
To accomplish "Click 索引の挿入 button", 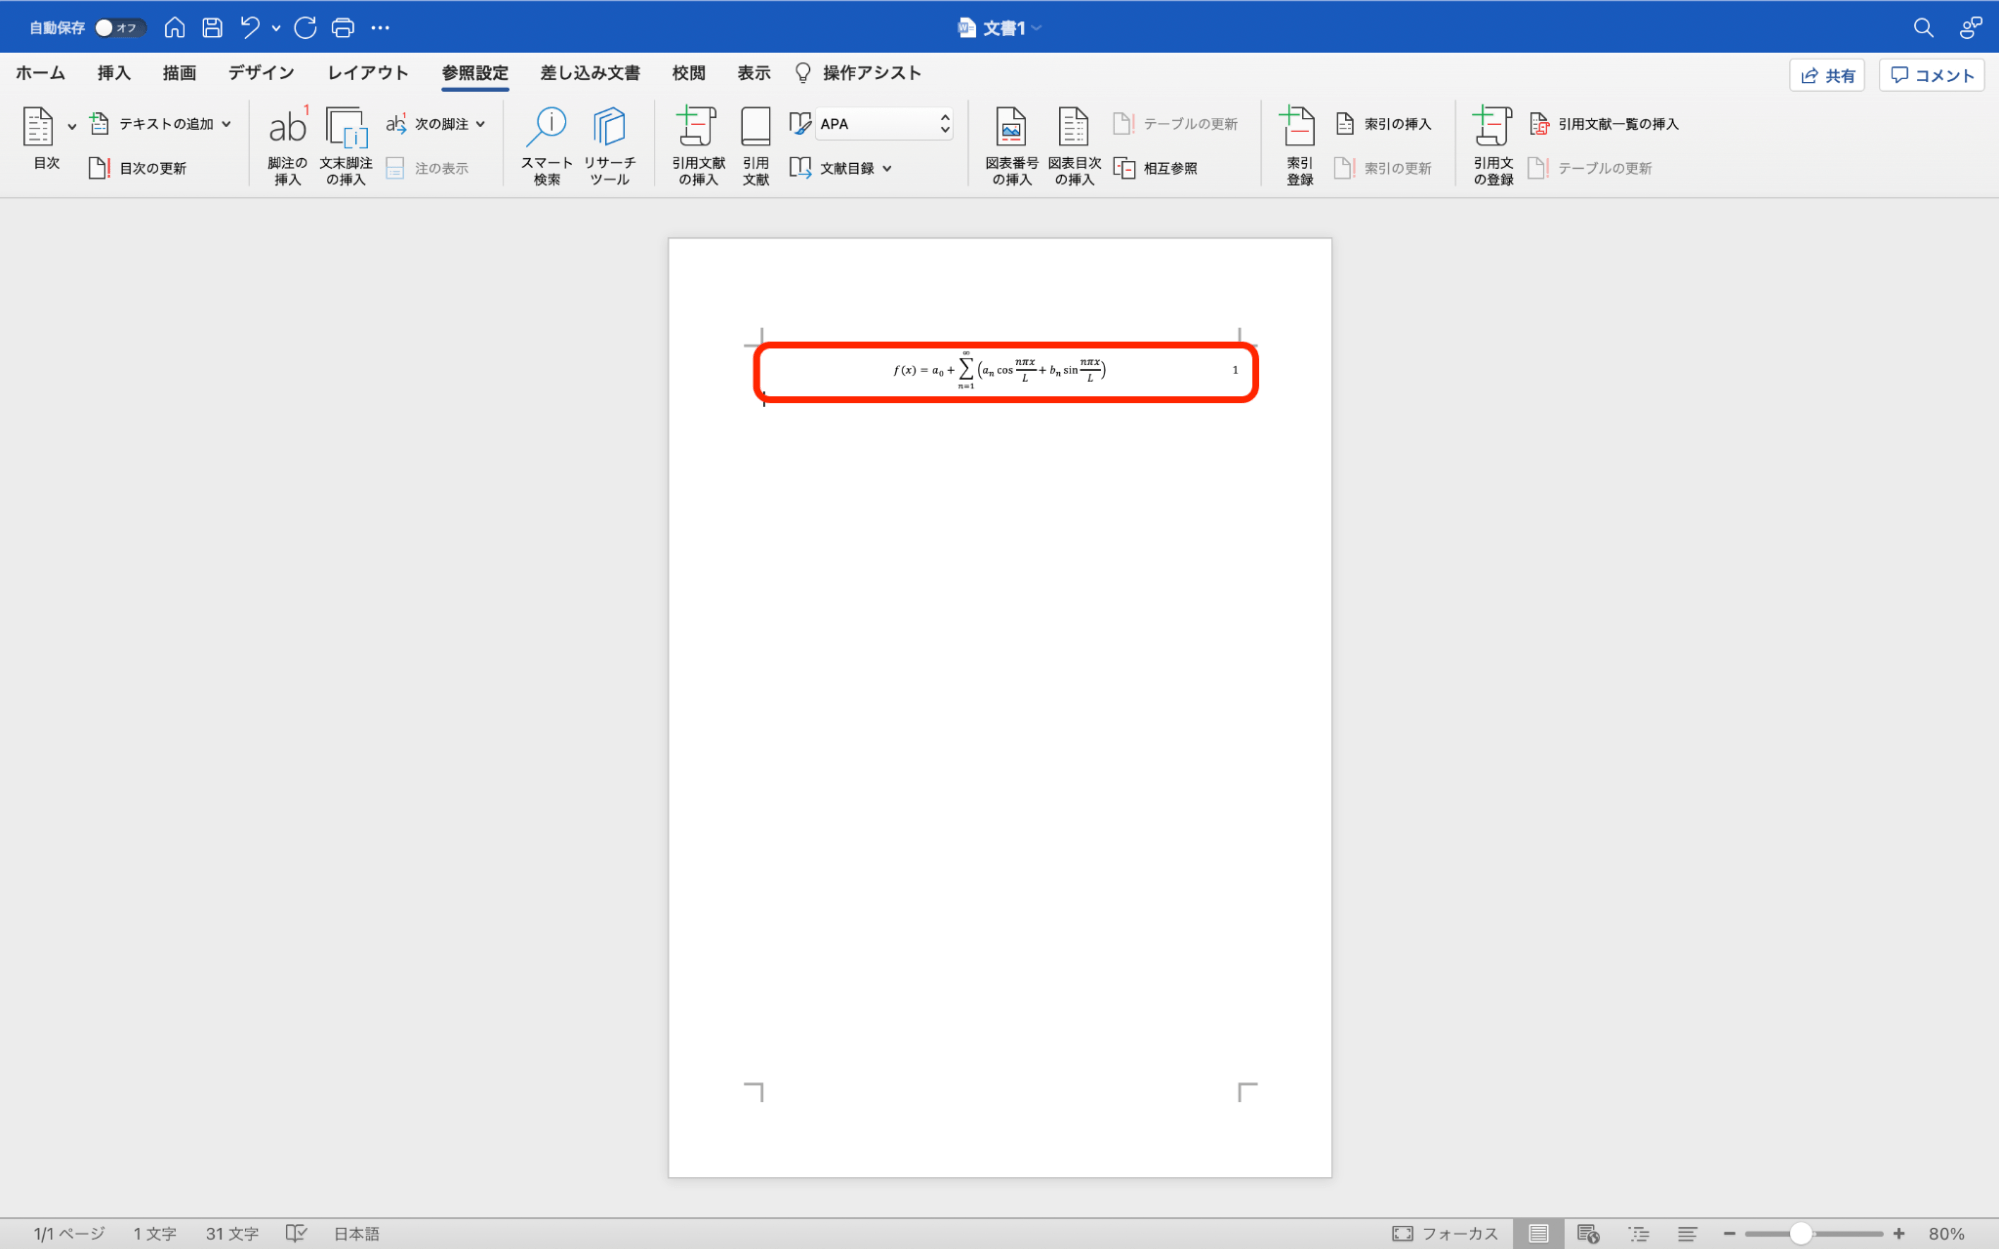I will tap(1384, 124).
